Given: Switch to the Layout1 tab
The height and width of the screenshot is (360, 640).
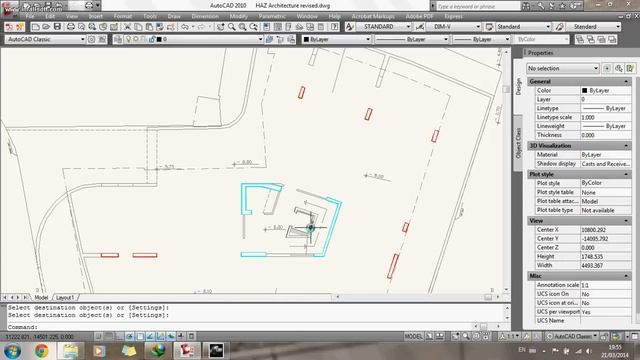Looking at the screenshot, I should pos(65,298).
